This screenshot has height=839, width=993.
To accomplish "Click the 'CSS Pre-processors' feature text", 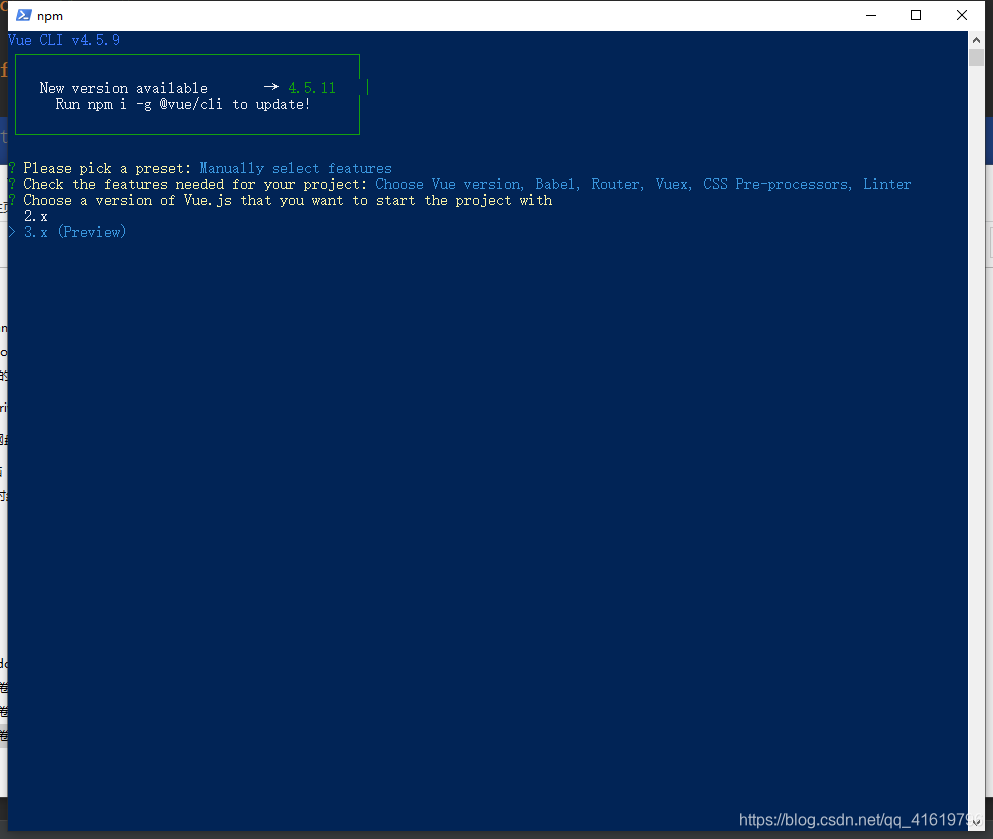I will 776,184.
